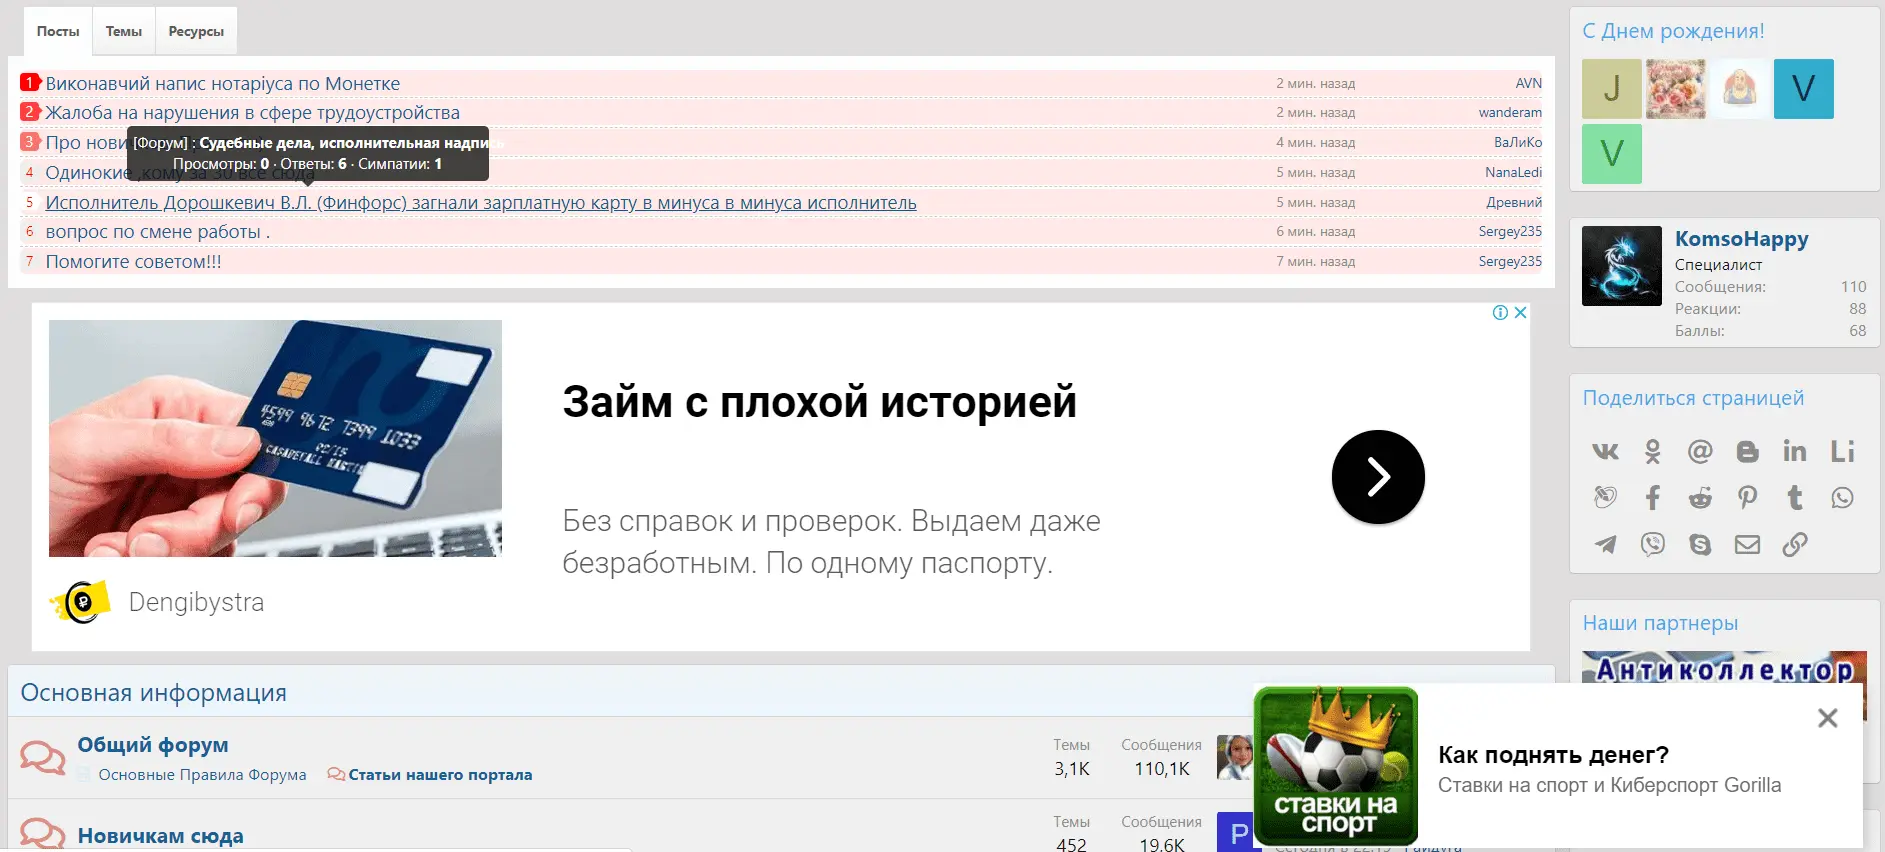Open birthday user blue 'V' avatar

pyautogui.click(x=1804, y=89)
